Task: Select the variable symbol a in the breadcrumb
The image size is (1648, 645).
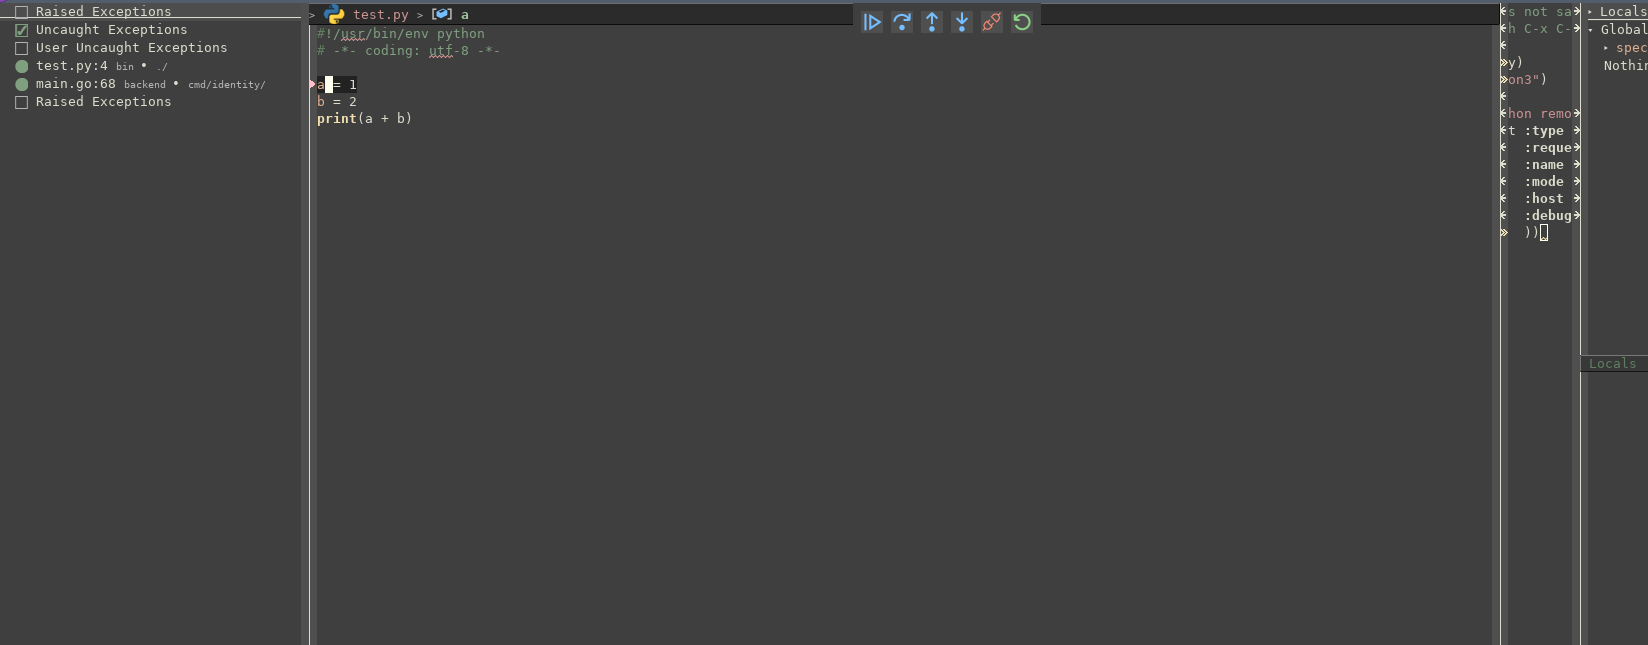Action: (x=464, y=15)
